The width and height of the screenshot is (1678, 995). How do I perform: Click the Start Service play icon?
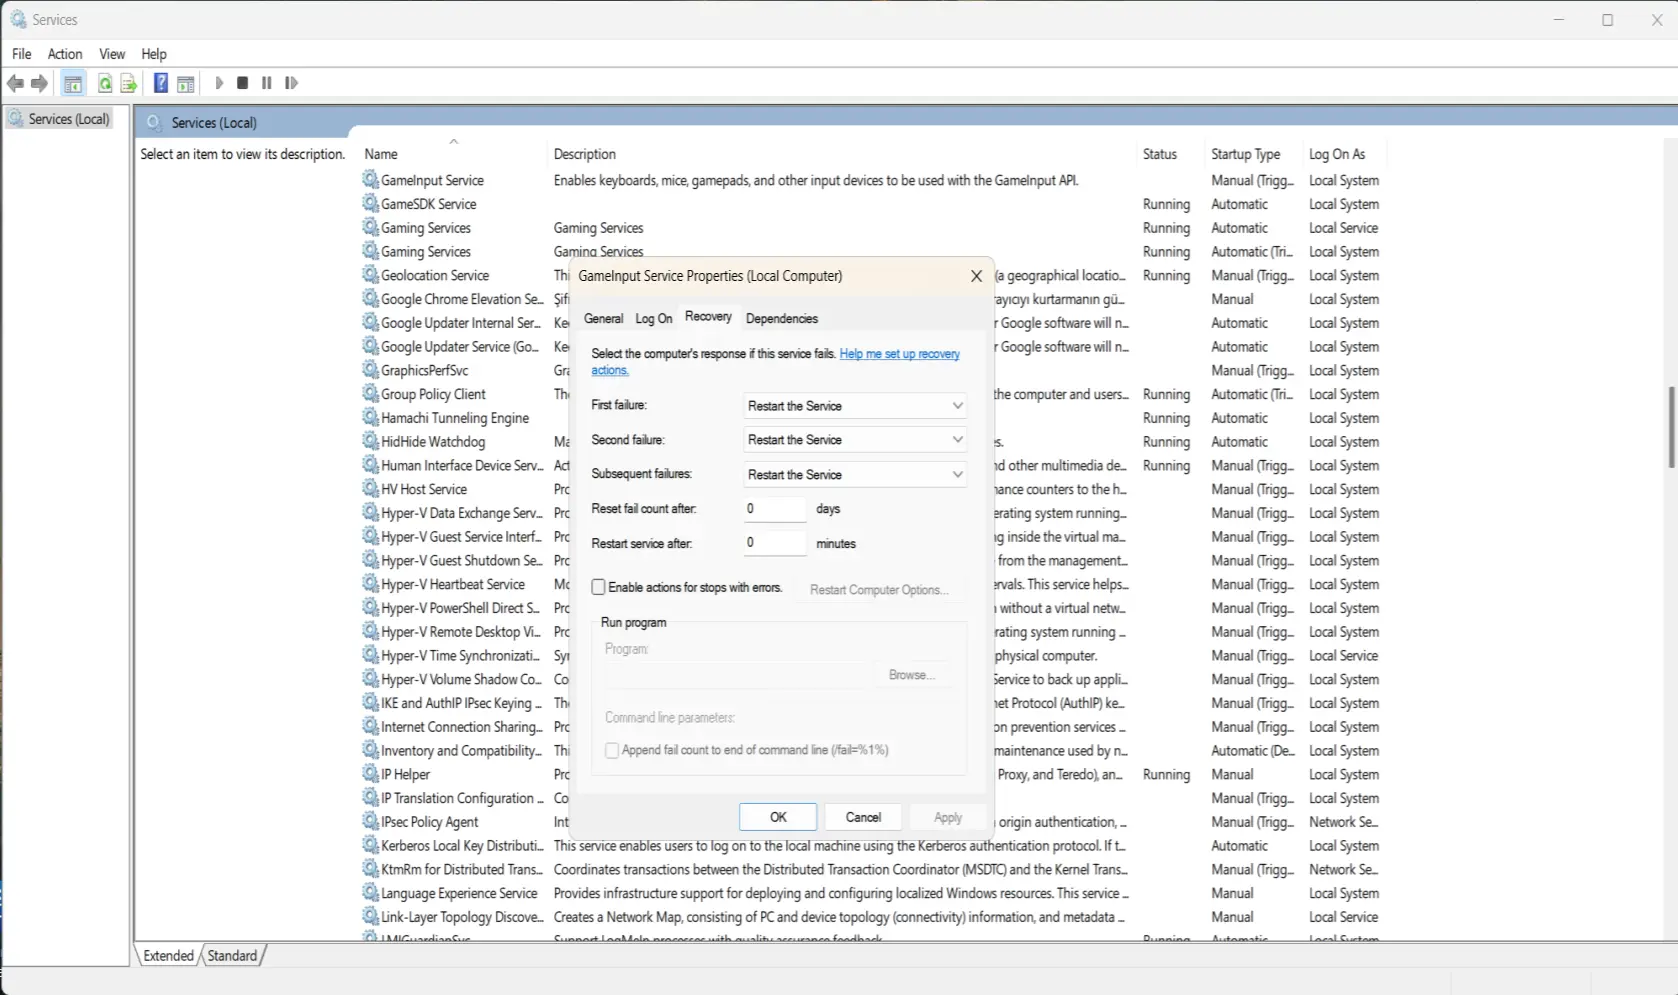click(219, 83)
